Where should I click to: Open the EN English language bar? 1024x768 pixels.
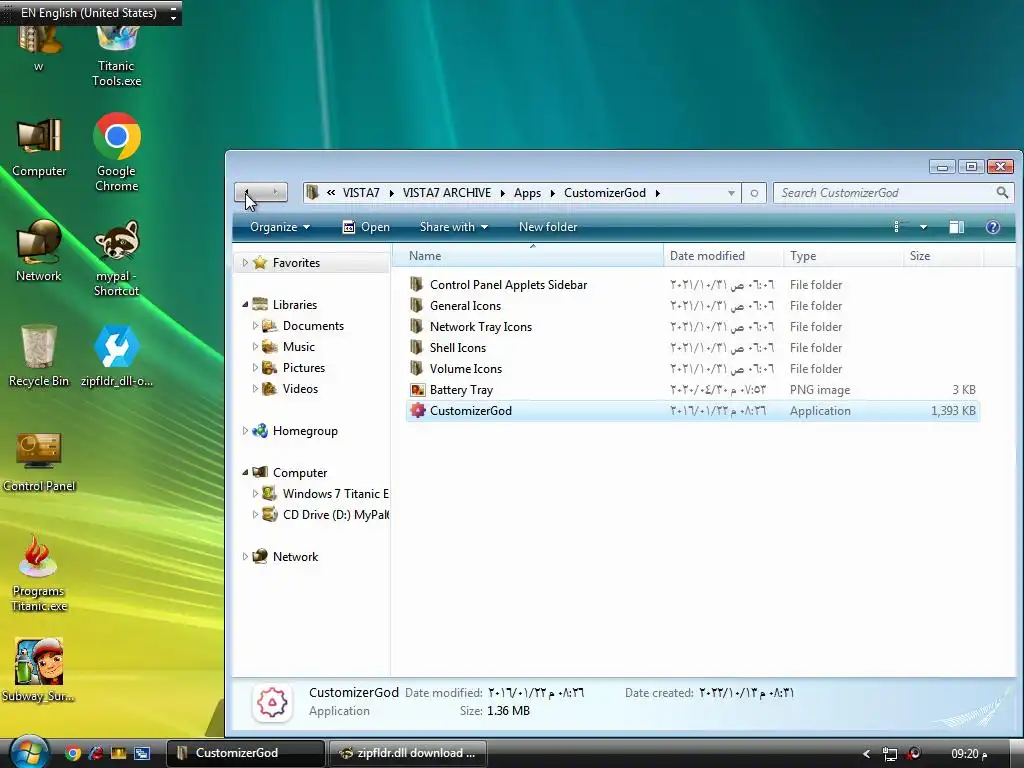[91, 13]
